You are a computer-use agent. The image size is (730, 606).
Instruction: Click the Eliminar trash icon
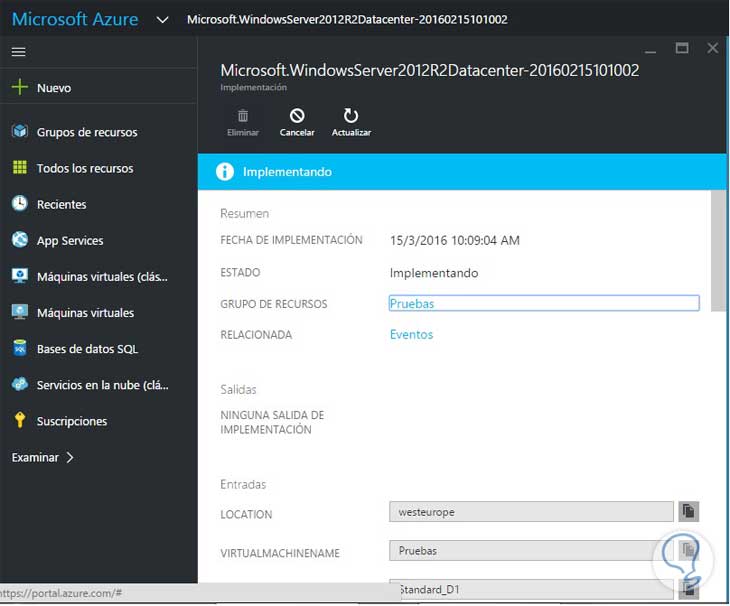[243, 115]
